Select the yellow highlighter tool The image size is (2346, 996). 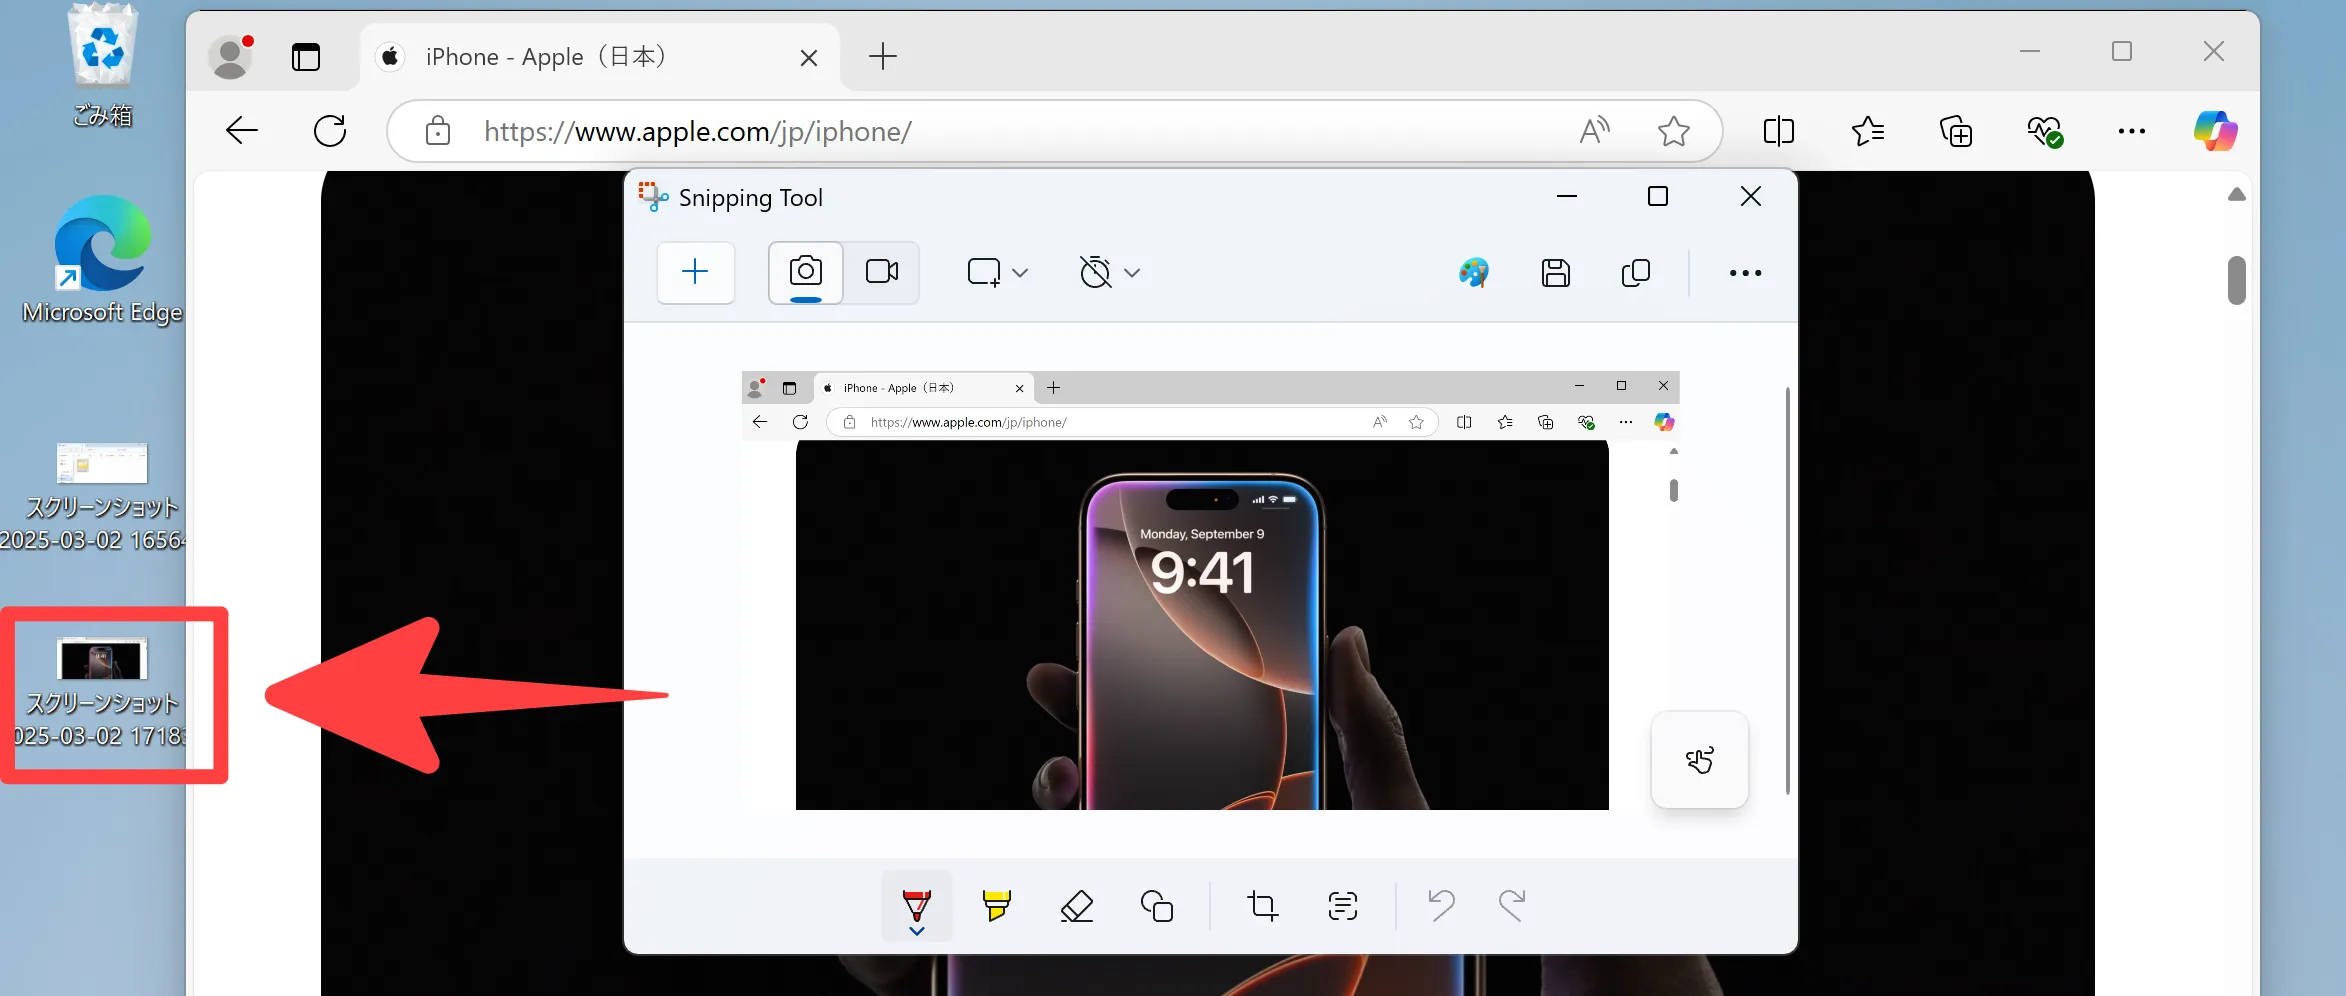click(x=997, y=906)
